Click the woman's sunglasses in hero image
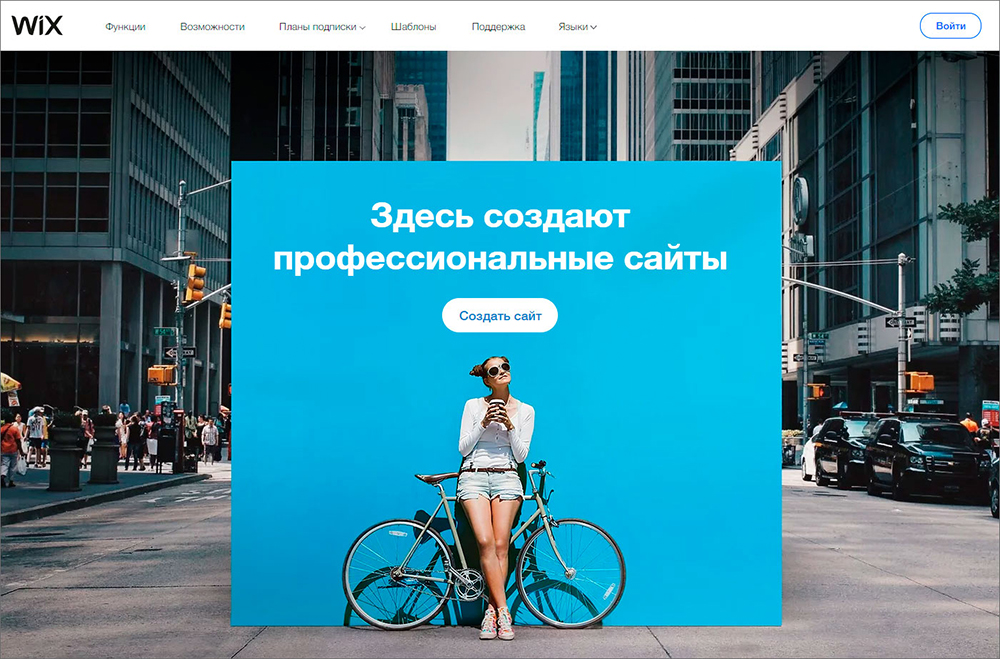The height and width of the screenshot is (659, 1000). [x=498, y=369]
